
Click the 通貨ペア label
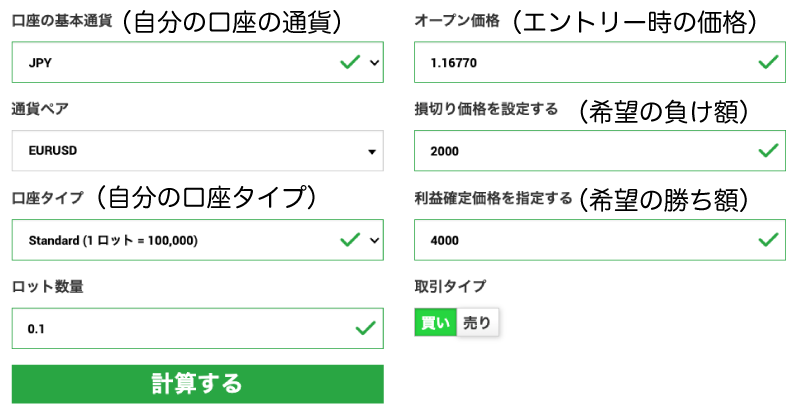(x=40, y=109)
